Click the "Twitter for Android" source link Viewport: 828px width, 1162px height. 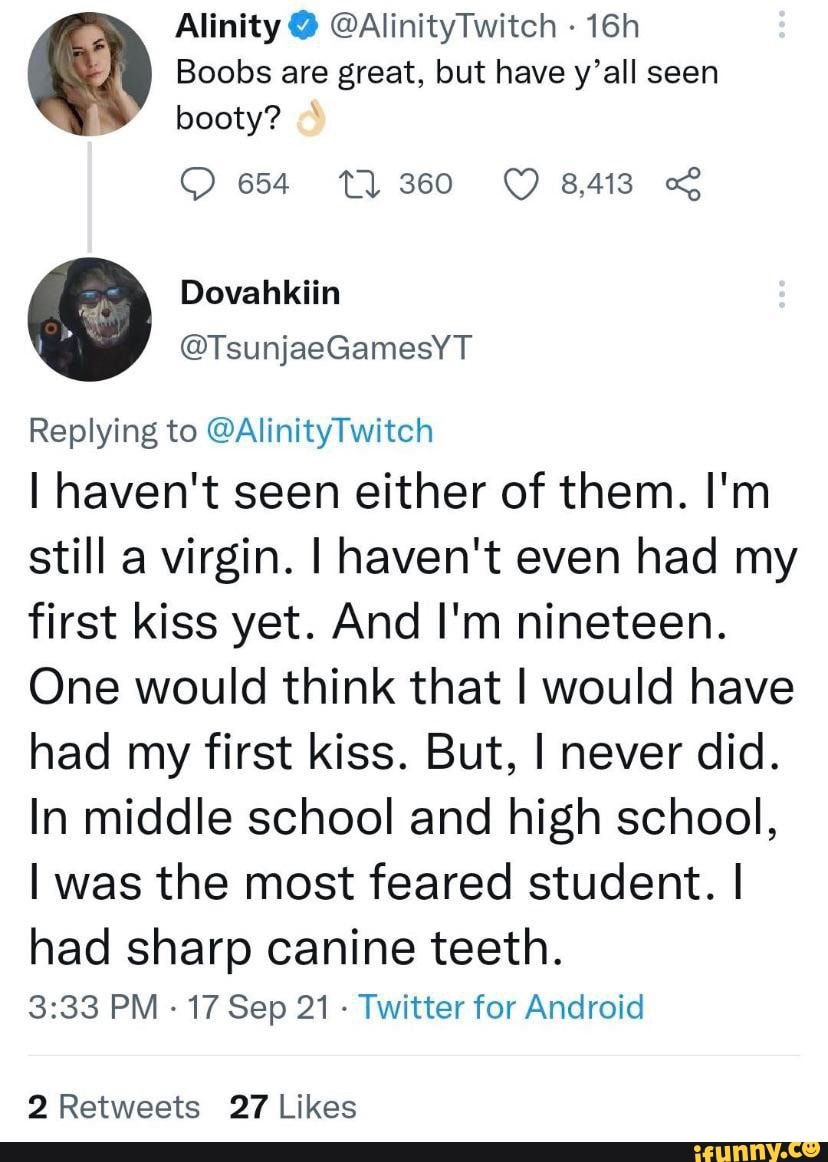(x=501, y=1005)
